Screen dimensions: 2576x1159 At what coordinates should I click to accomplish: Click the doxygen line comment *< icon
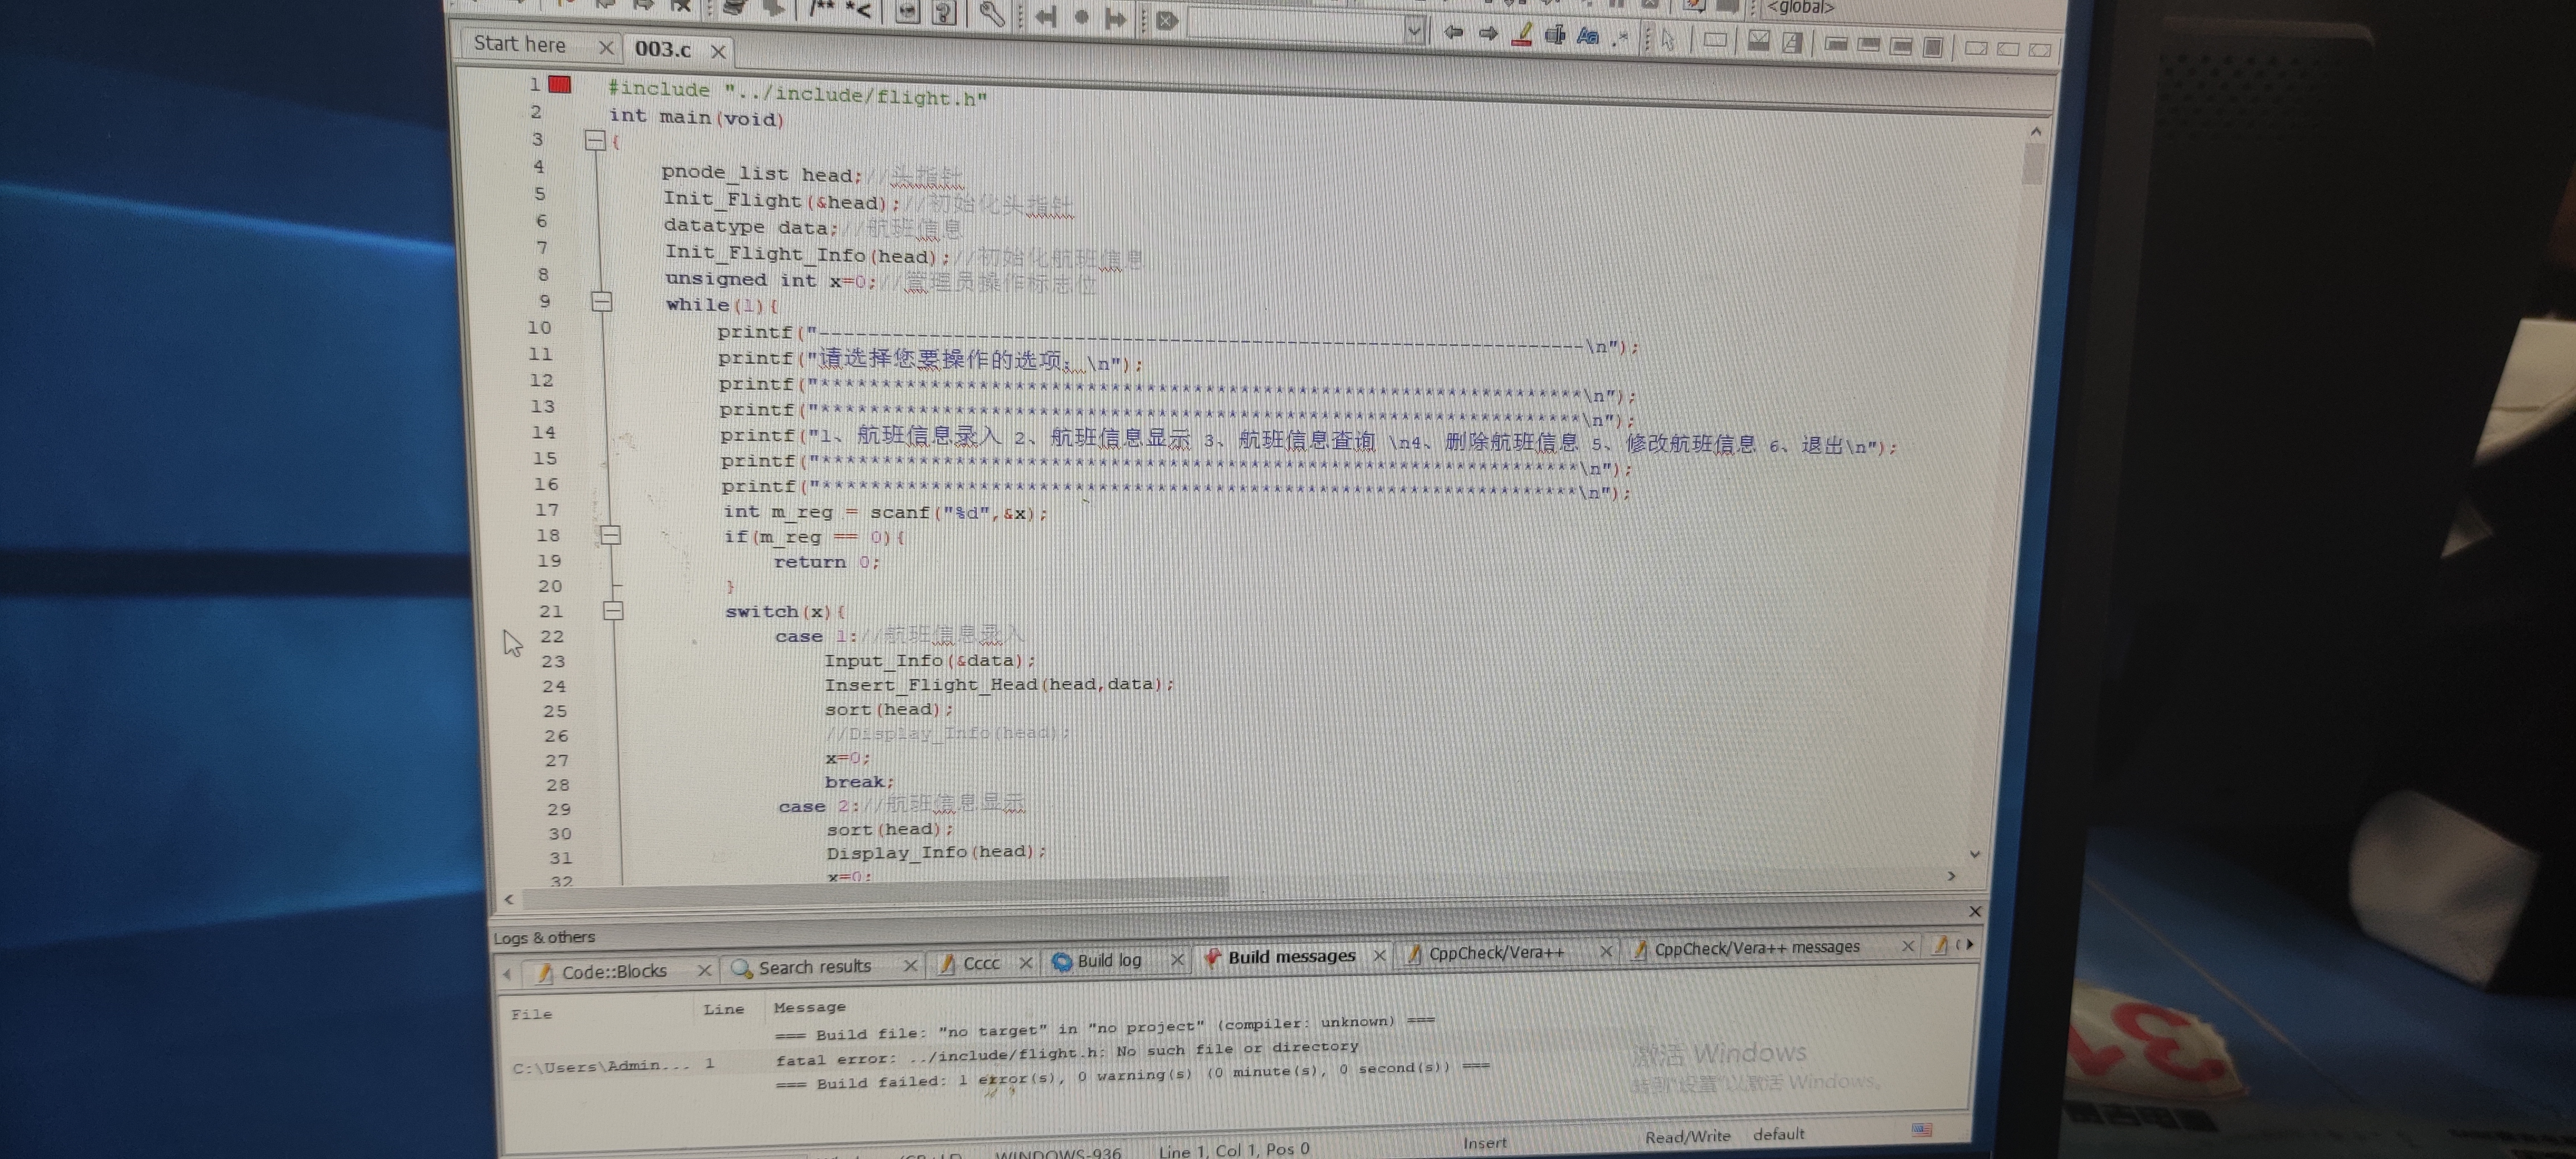[858, 11]
